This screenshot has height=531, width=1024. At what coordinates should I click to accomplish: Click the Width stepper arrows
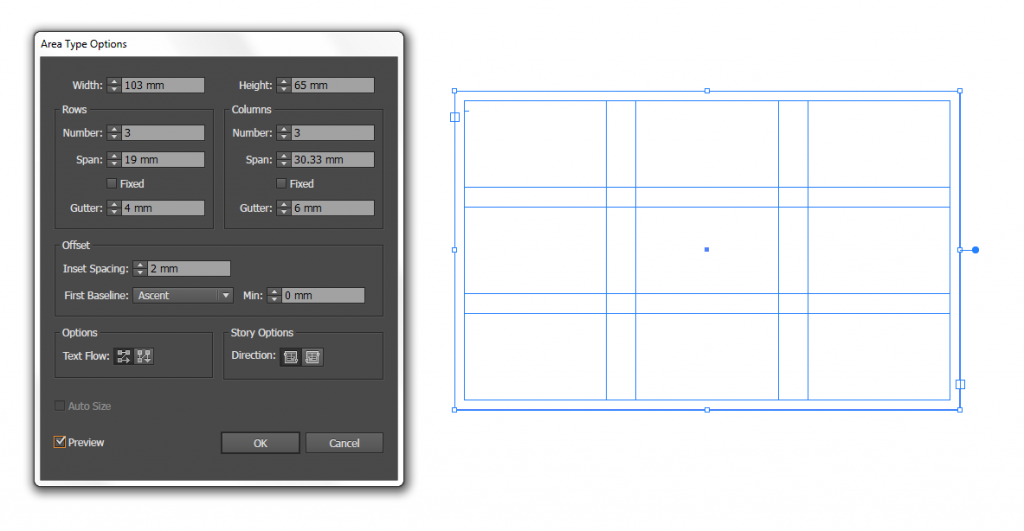[114, 86]
